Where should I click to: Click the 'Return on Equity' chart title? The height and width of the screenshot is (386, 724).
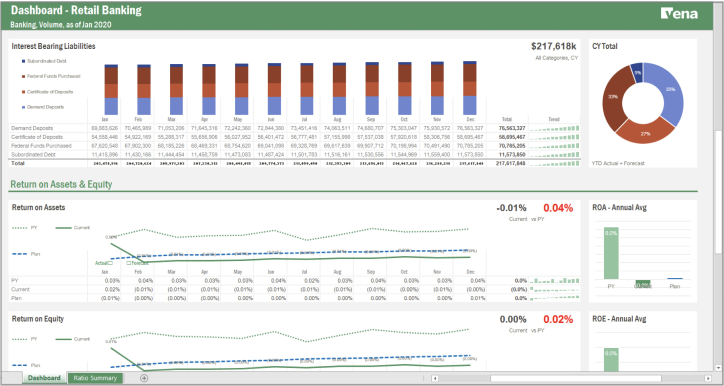coord(38,319)
